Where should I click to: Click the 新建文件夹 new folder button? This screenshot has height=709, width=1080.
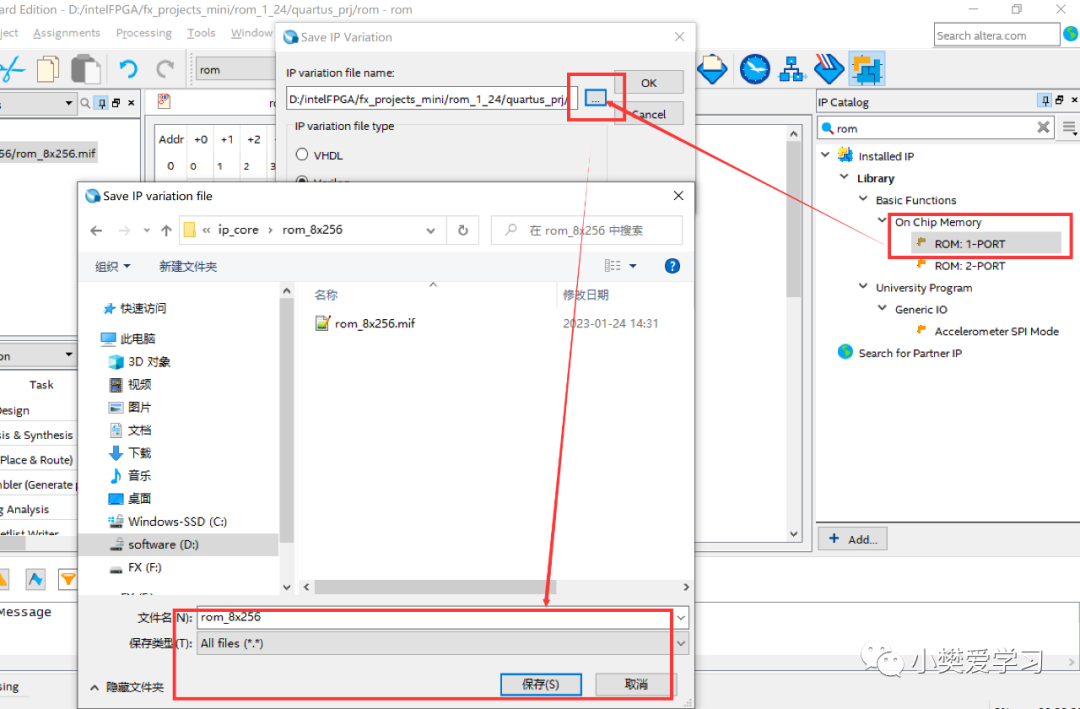click(x=188, y=267)
